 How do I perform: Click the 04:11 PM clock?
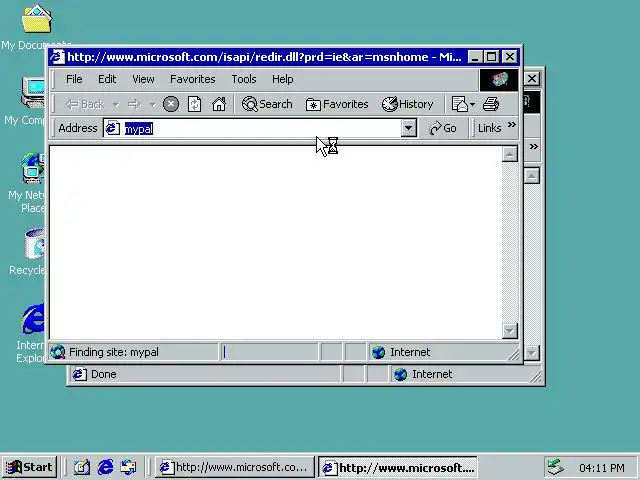(602, 468)
